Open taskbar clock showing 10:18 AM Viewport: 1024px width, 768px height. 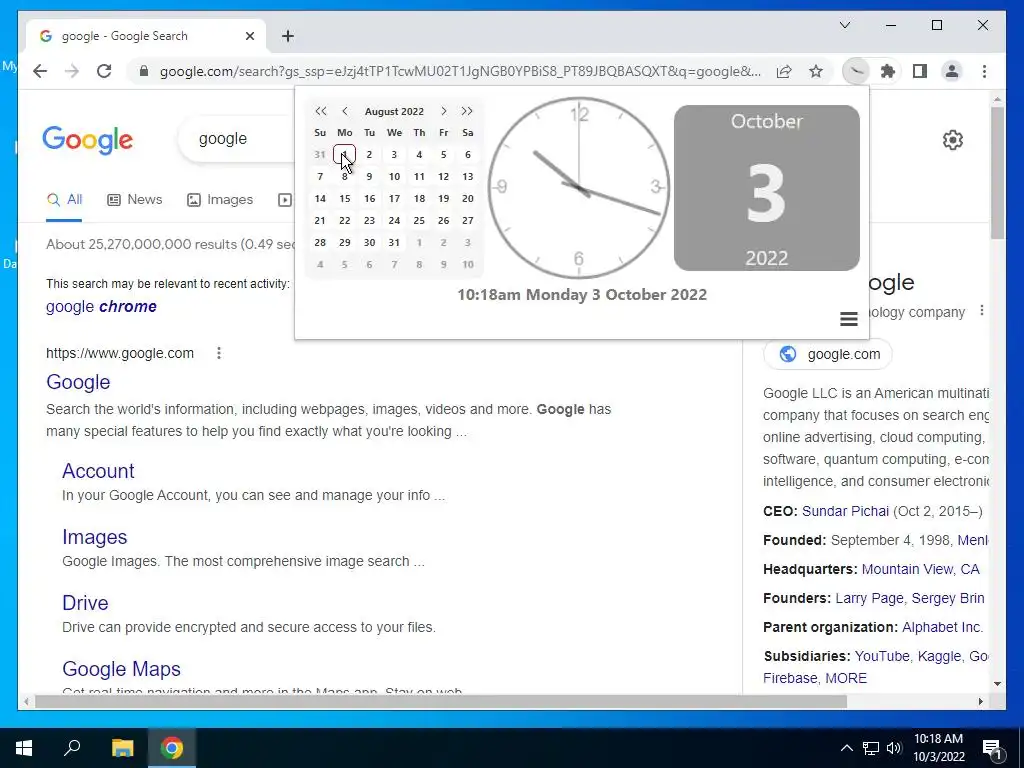pyautogui.click(x=938, y=748)
